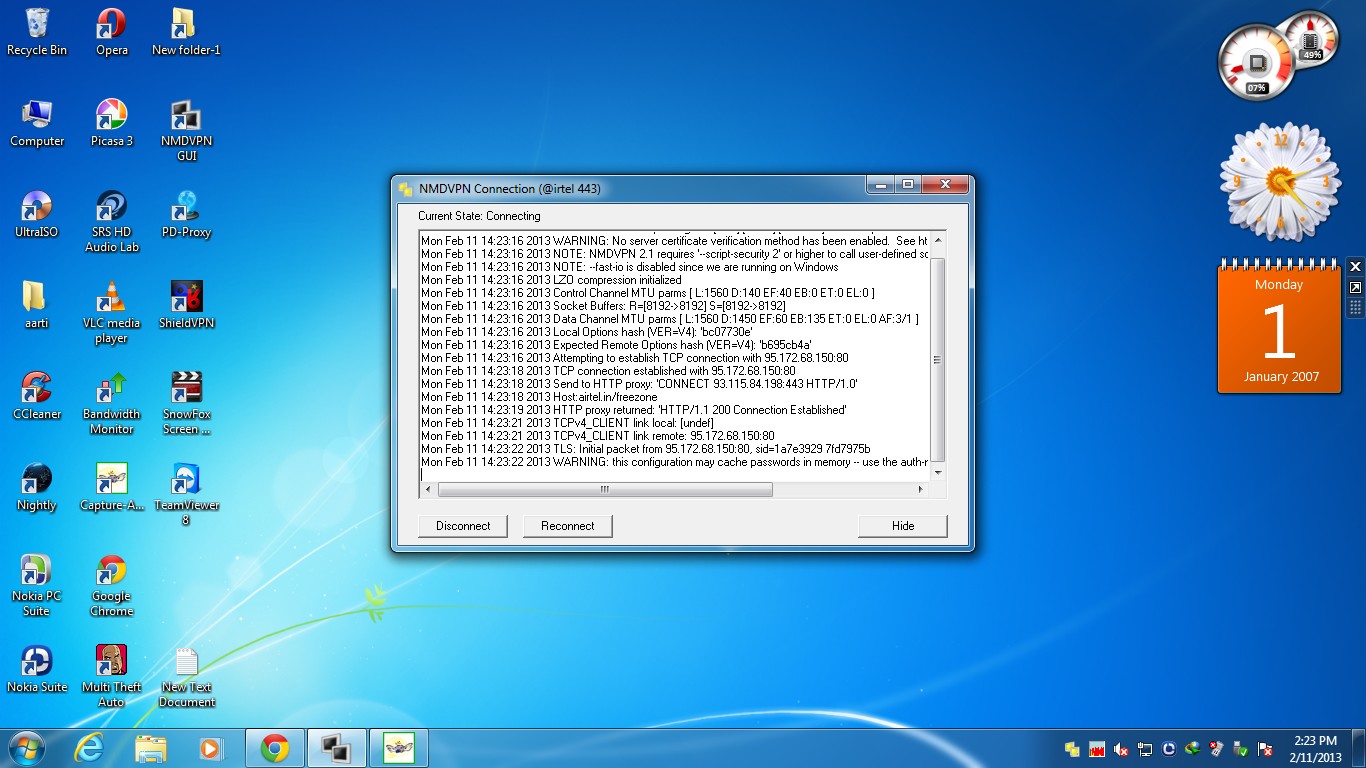1366x768 pixels.
Task: Click the log scroll-down arrow
Action: 937,474
